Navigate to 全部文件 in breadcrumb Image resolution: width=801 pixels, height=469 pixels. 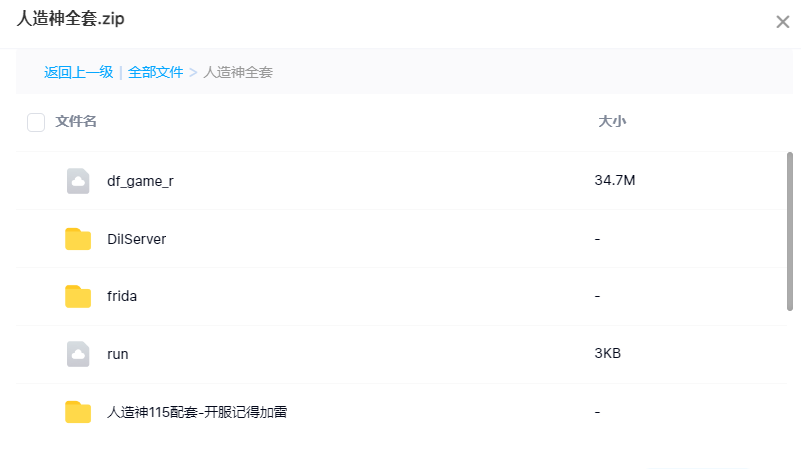coord(155,72)
